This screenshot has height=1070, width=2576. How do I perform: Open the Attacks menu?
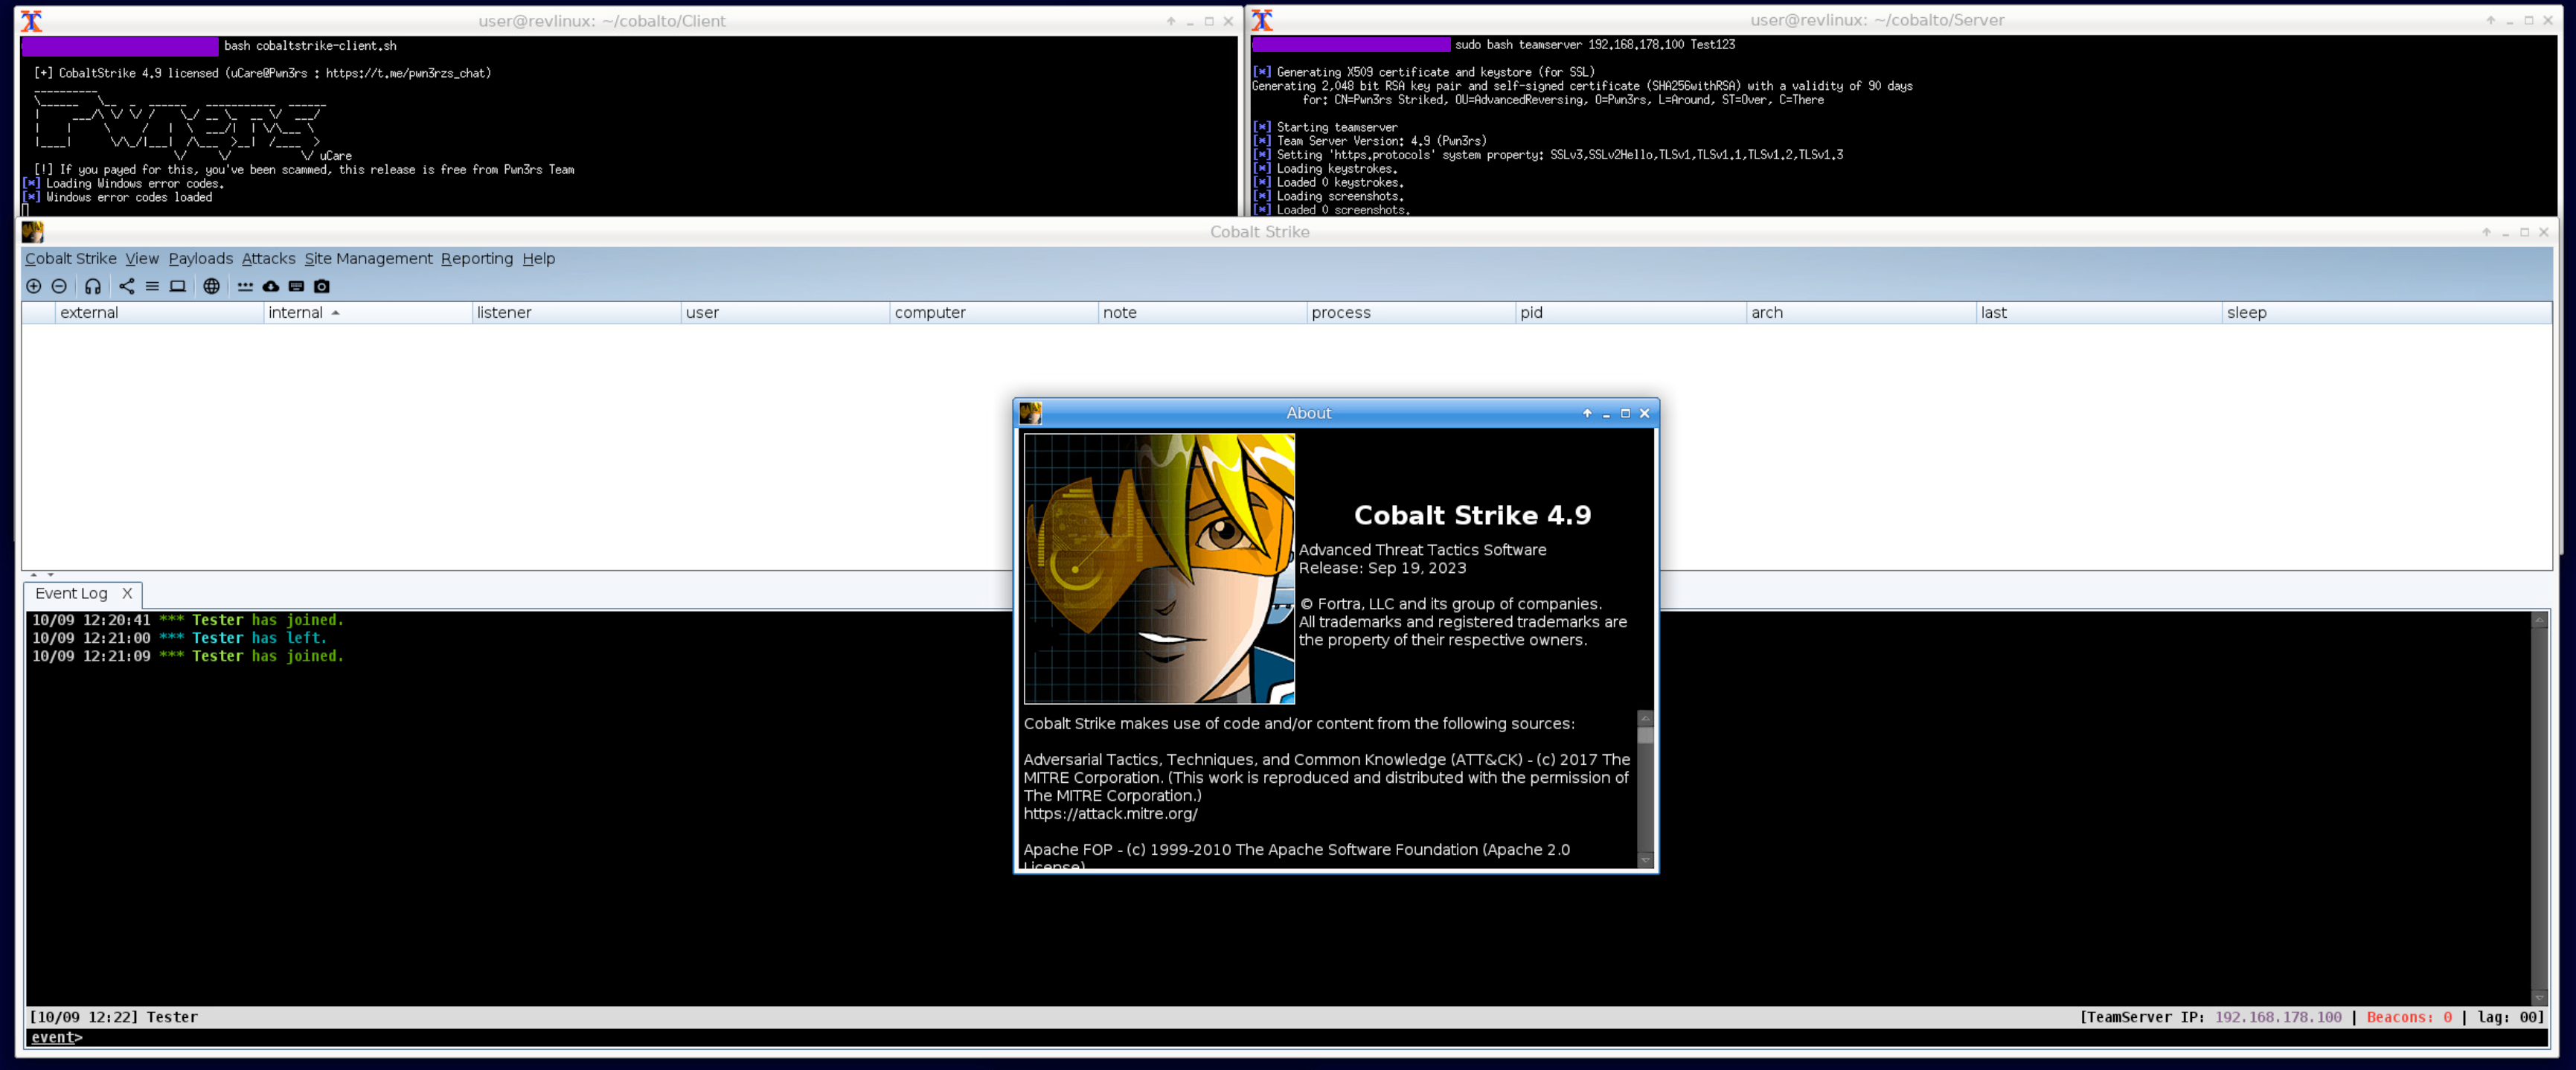[268, 258]
